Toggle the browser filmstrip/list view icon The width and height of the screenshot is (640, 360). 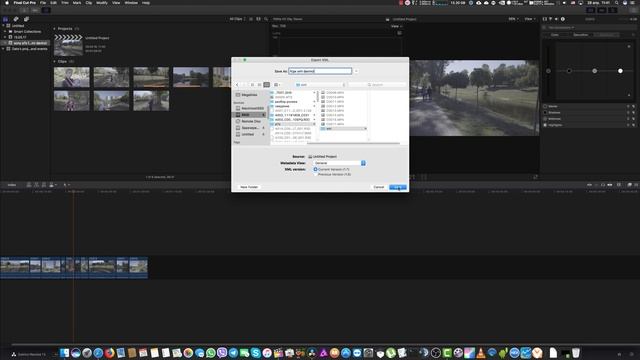point(251,19)
